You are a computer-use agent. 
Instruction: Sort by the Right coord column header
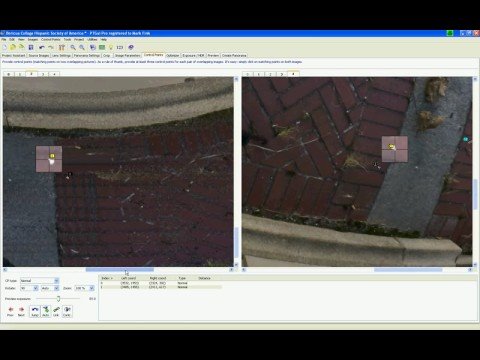(158, 278)
